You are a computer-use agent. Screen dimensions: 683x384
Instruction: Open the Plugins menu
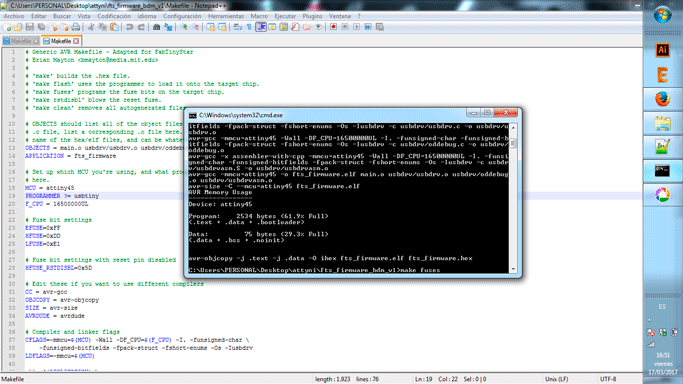pos(312,16)
